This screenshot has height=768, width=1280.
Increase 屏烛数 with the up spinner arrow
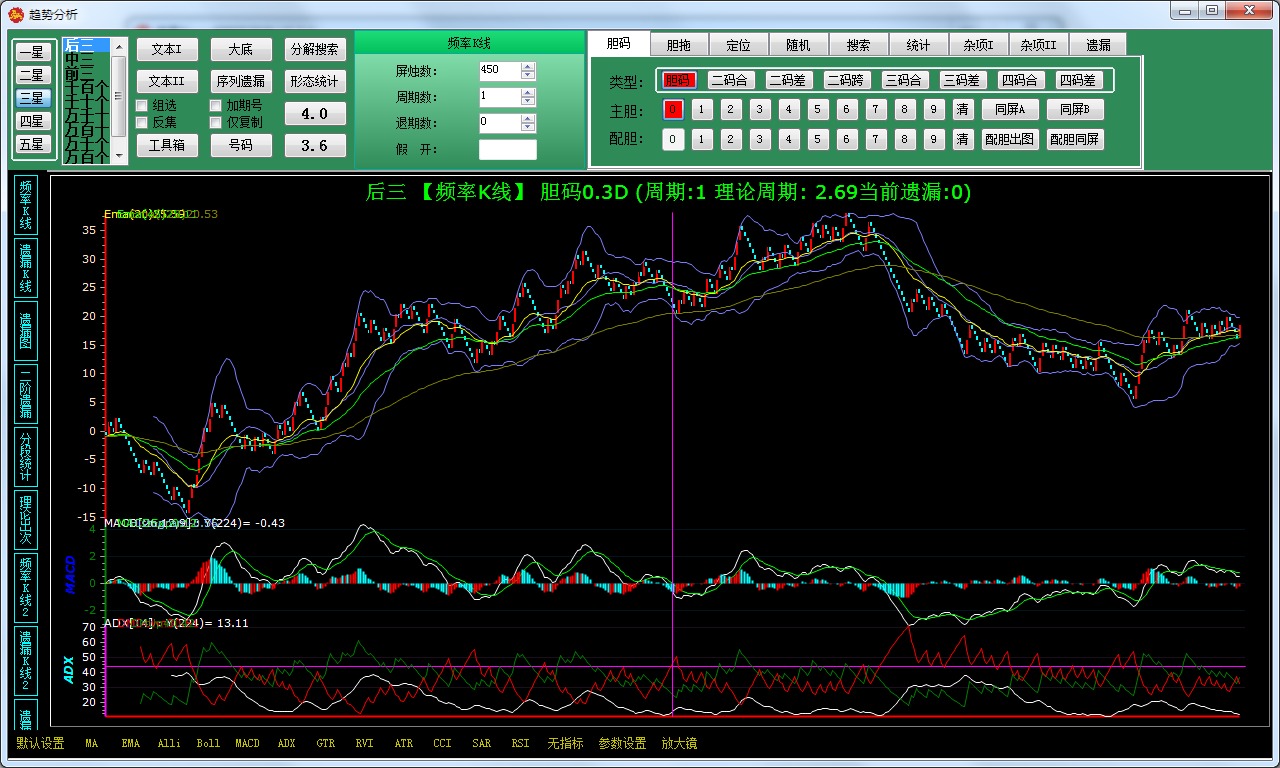(528, 66)
